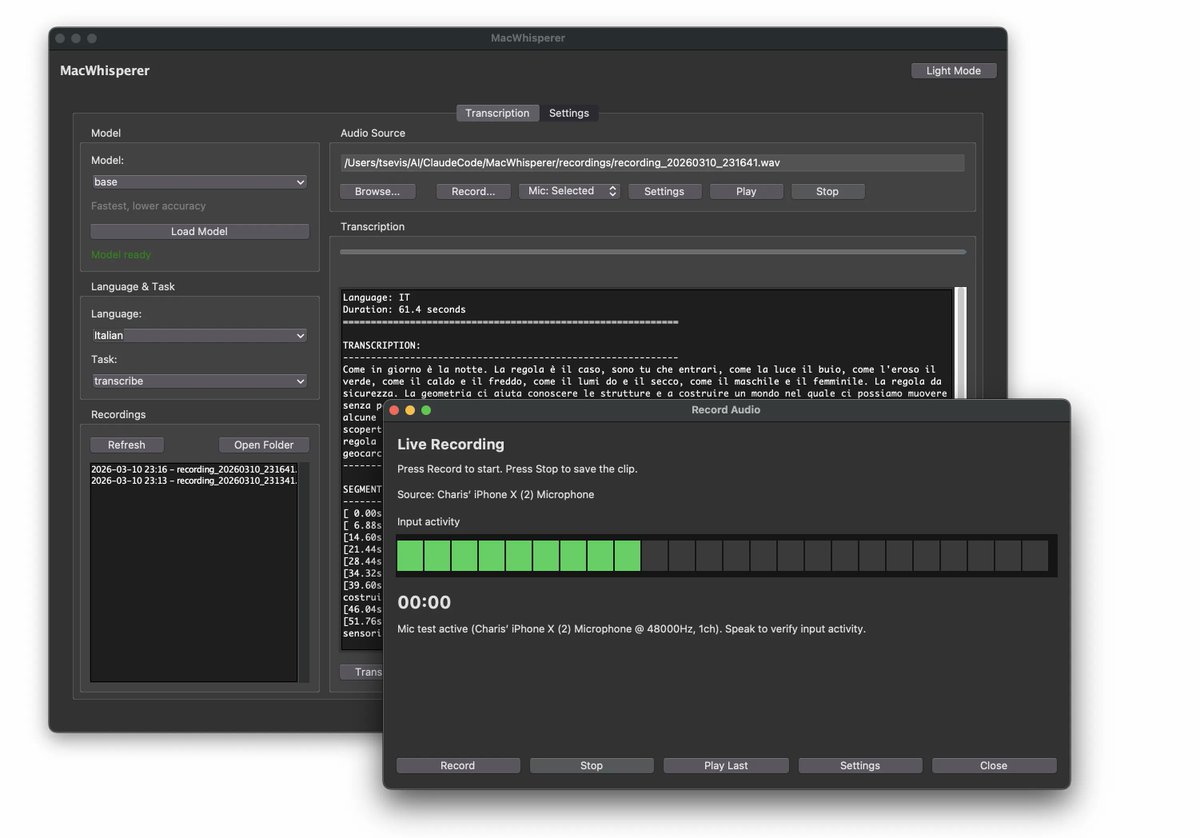Click Open Folder in Recordings
Screen dimensions: 1200x838
point(264,445)
